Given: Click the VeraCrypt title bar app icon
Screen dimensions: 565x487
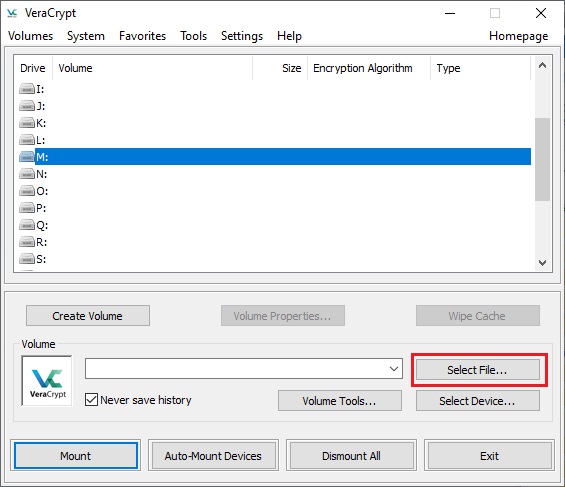Looking at the screenshot, I should pos(12,13).
